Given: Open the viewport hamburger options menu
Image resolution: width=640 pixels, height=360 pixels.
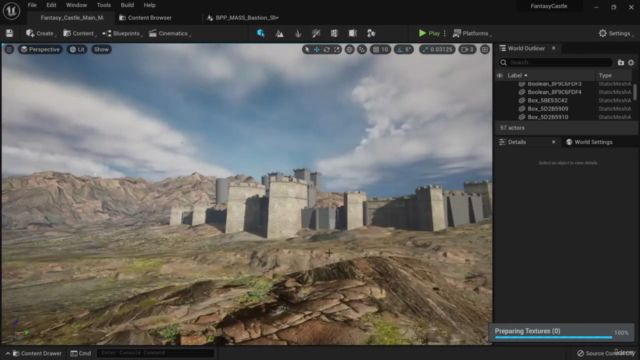Looking at the screenshot, I should (x=9, y=49).
